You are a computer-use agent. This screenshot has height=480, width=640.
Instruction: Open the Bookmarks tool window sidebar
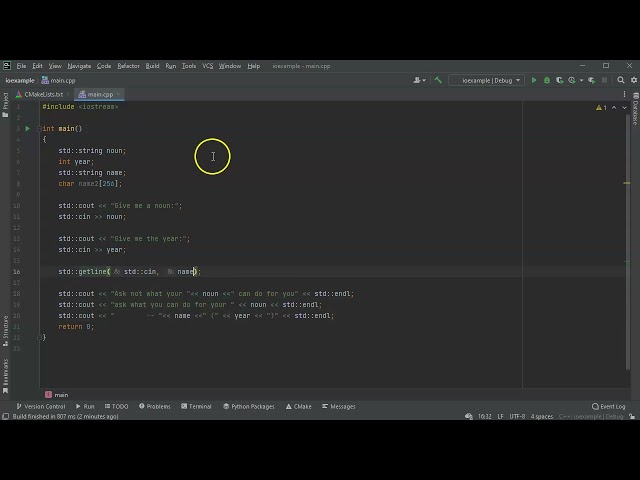coord(5,376)
